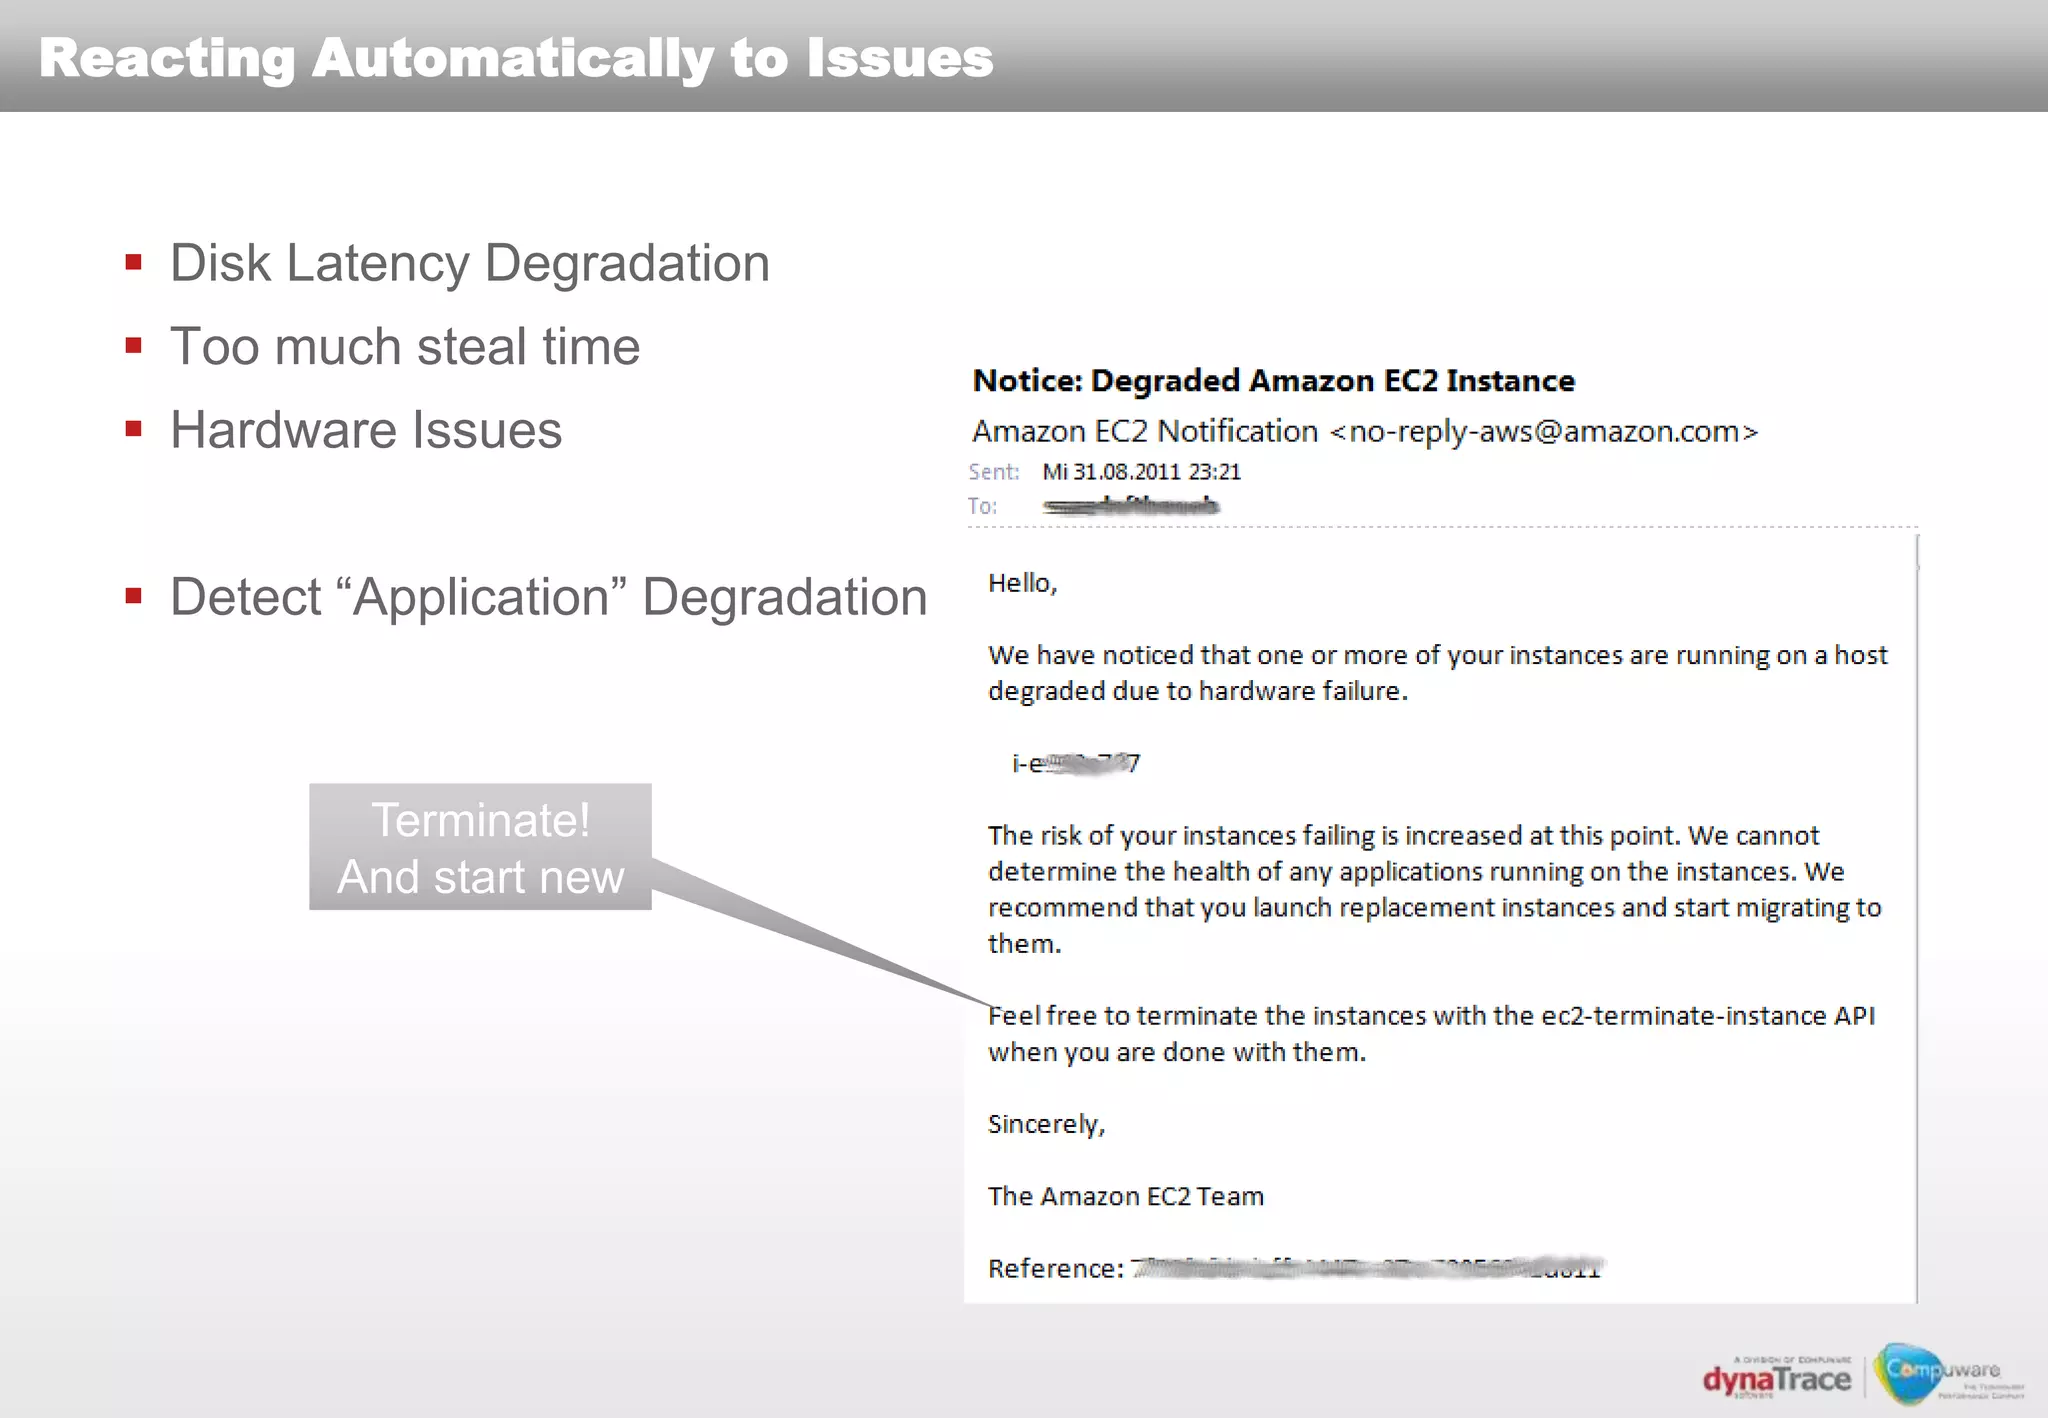Click the 'Terminate! And start new' callout box
The width and height of the screenshot is (2048, 1418).
pyautogui.click(x=480, y=847)
